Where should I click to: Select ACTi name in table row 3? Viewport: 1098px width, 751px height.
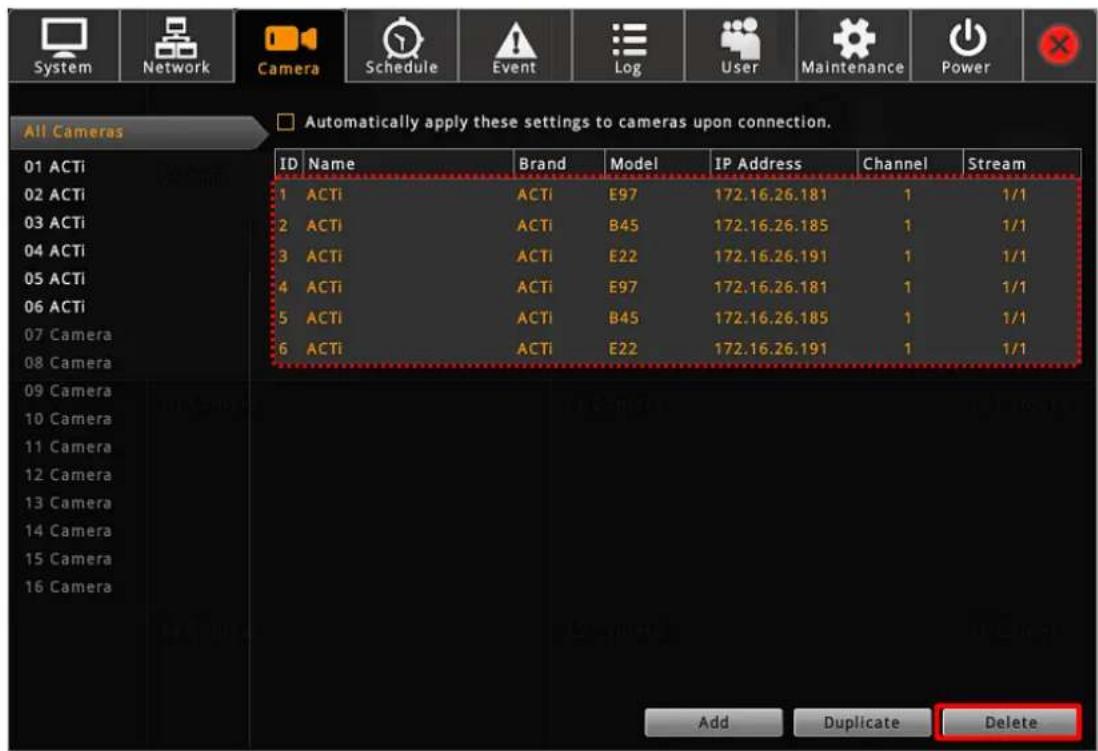tap(324, 256)
